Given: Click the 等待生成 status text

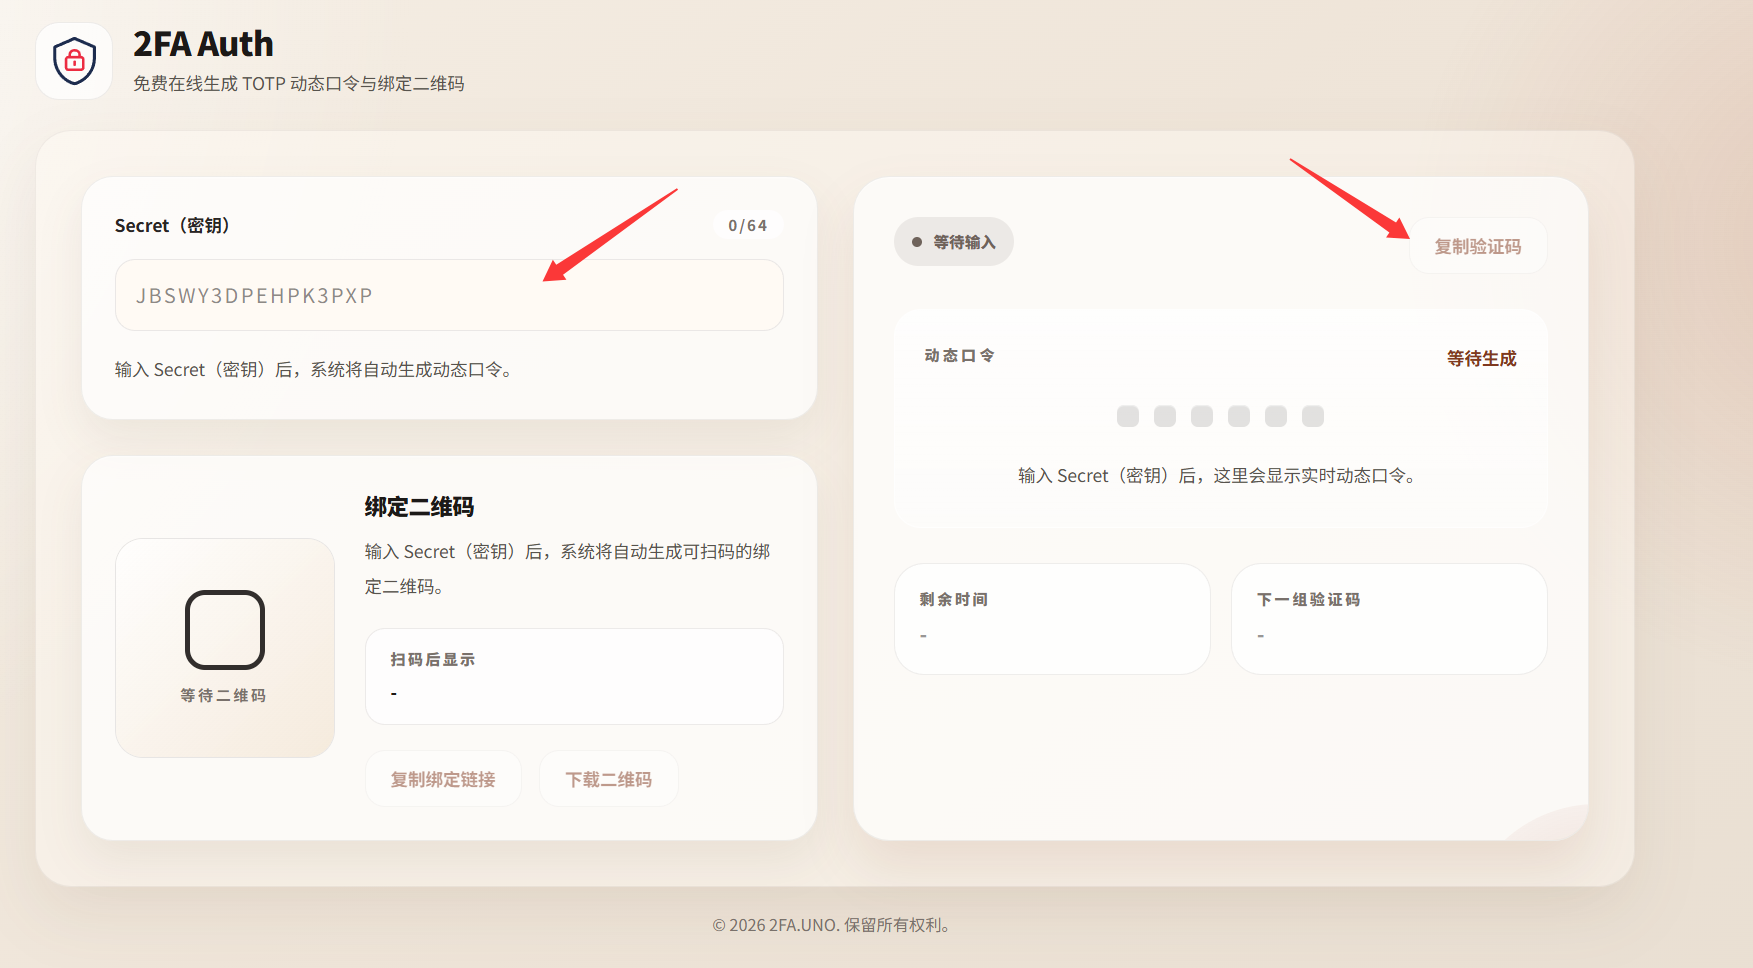Looking at the screenshot, I should [1482, 358].
